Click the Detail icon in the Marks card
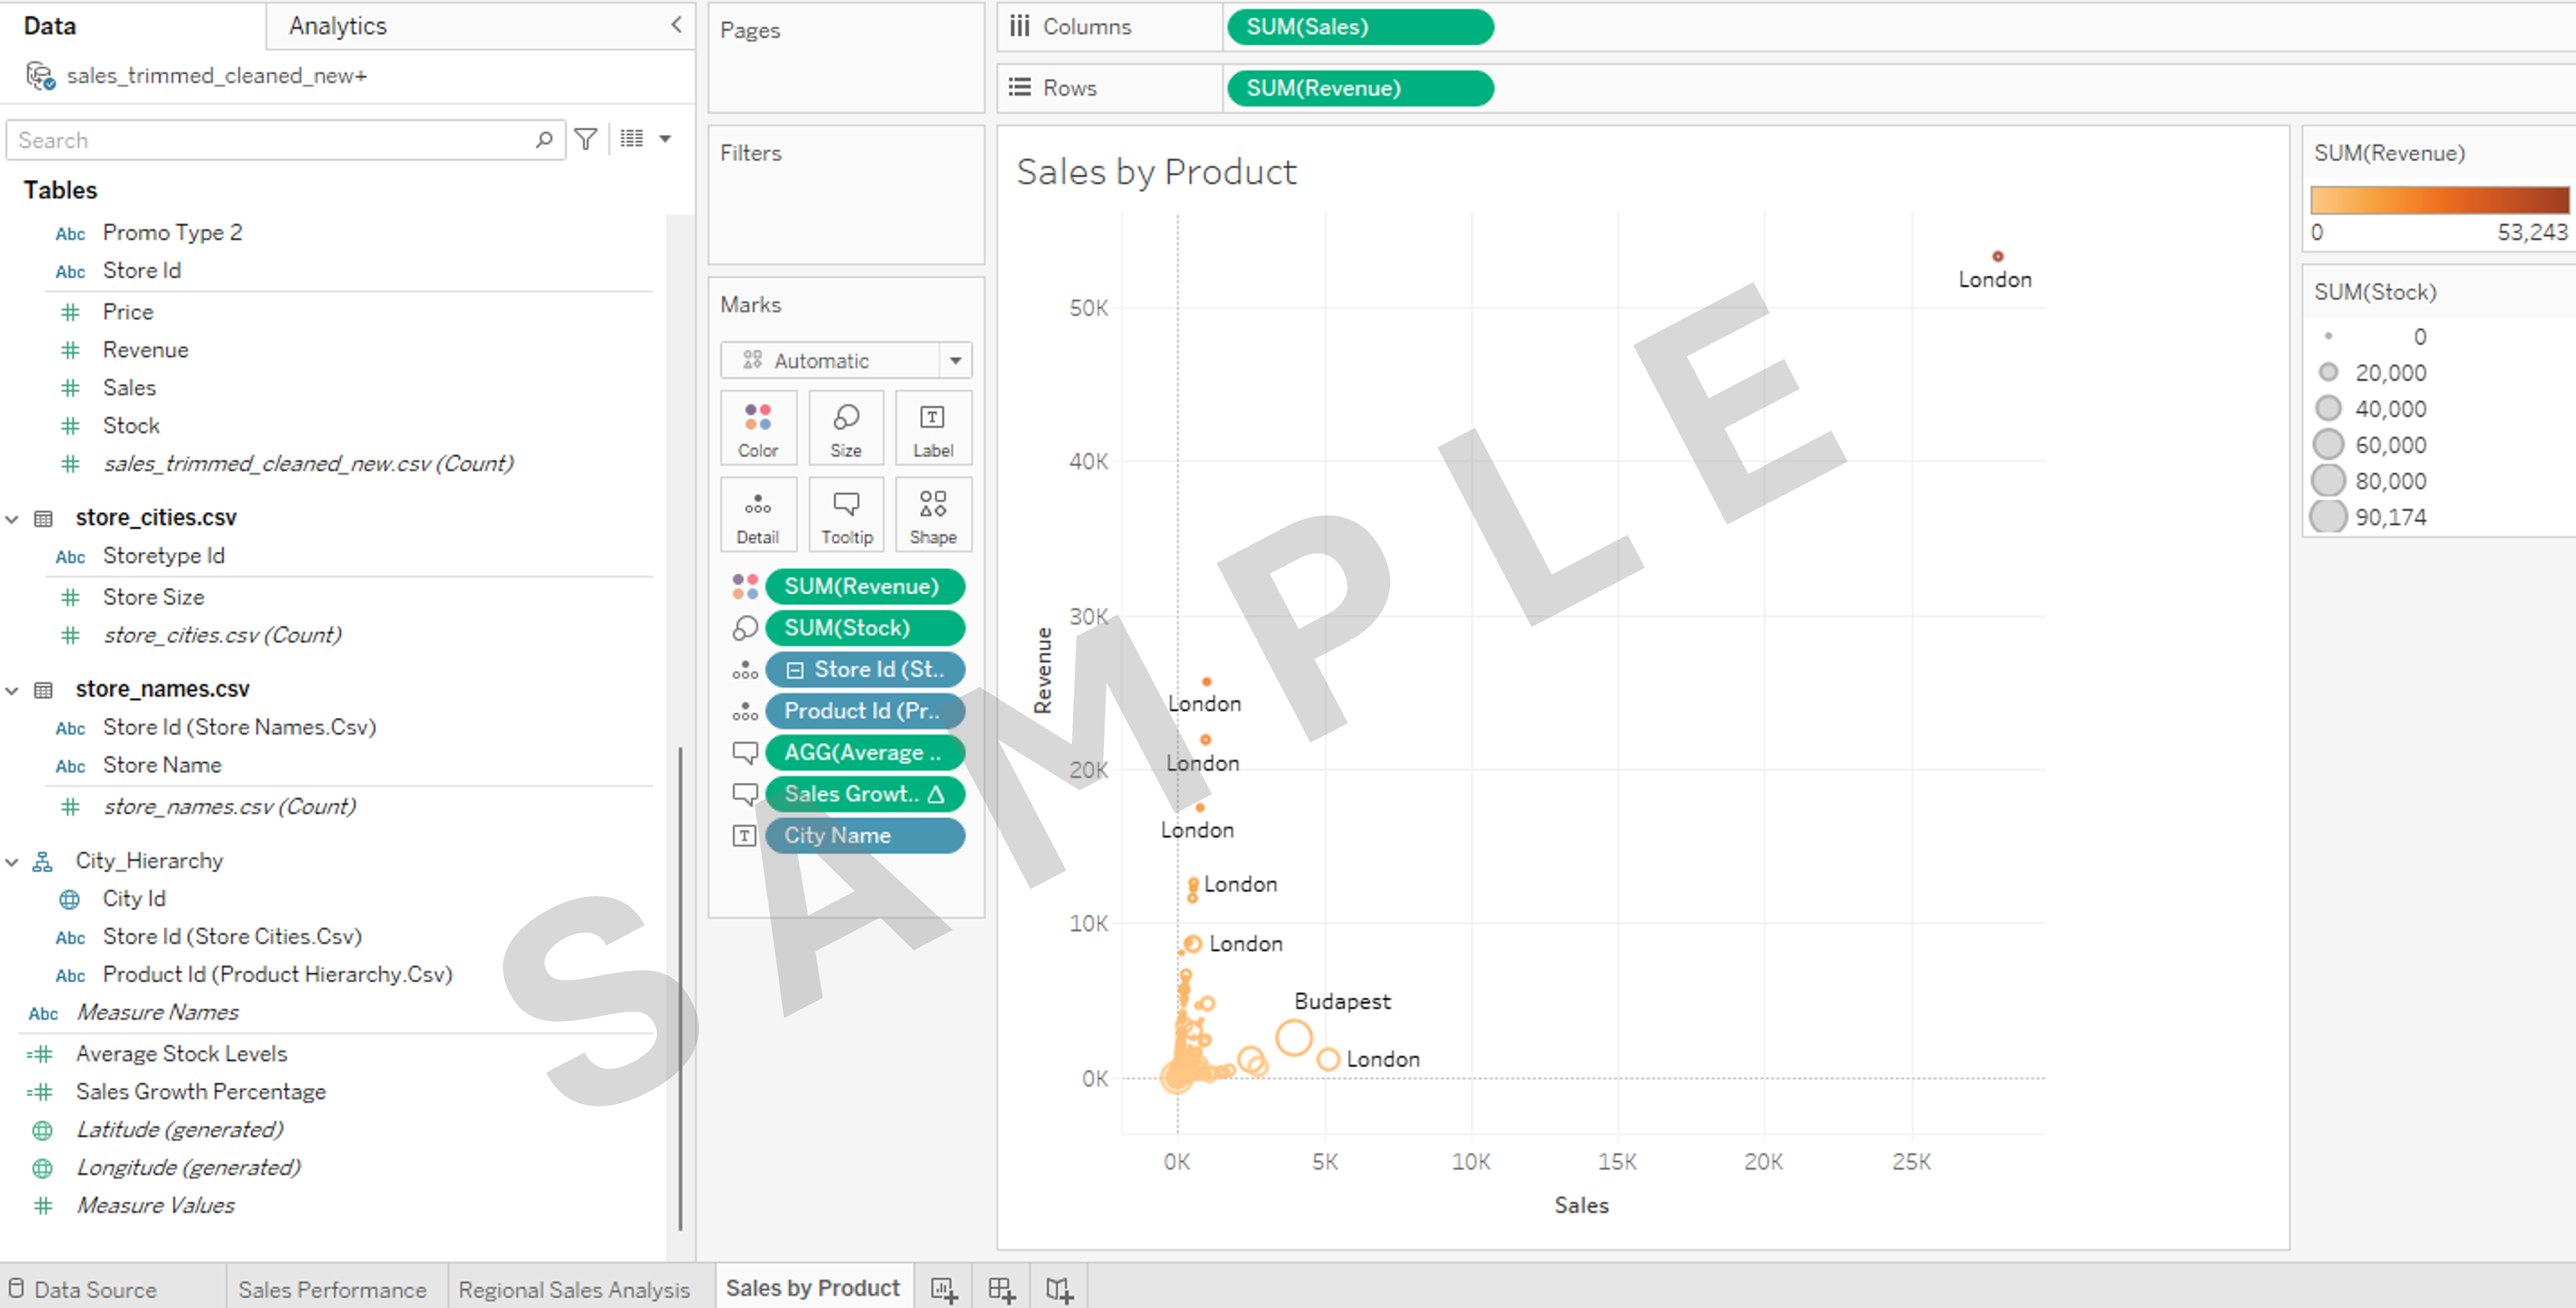Screen dimensions: 2576x1308 pos(757,514)
